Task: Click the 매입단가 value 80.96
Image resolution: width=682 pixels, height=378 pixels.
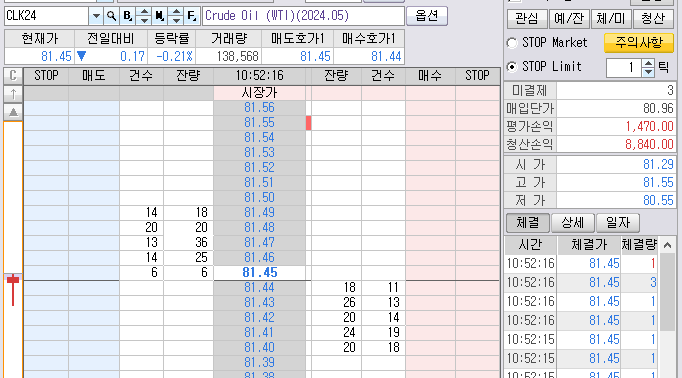Action: tap(616, 109)
